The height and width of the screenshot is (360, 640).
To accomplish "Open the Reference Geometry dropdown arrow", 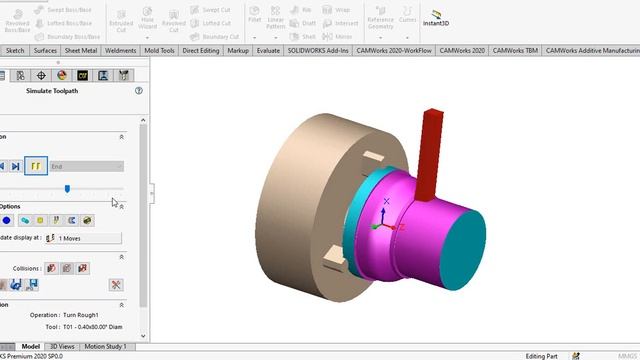I will click(380, 38).
